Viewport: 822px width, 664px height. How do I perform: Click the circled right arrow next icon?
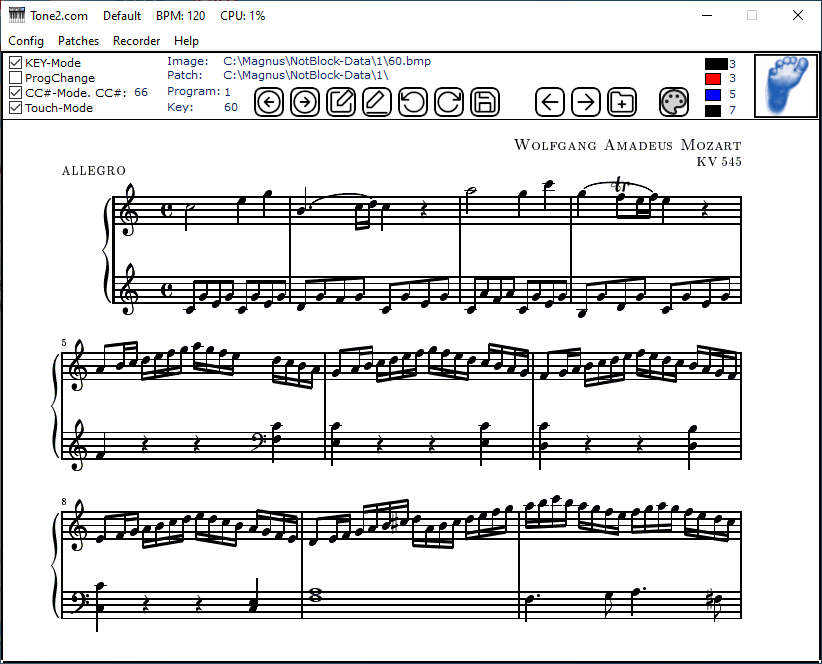pos(305,102)
